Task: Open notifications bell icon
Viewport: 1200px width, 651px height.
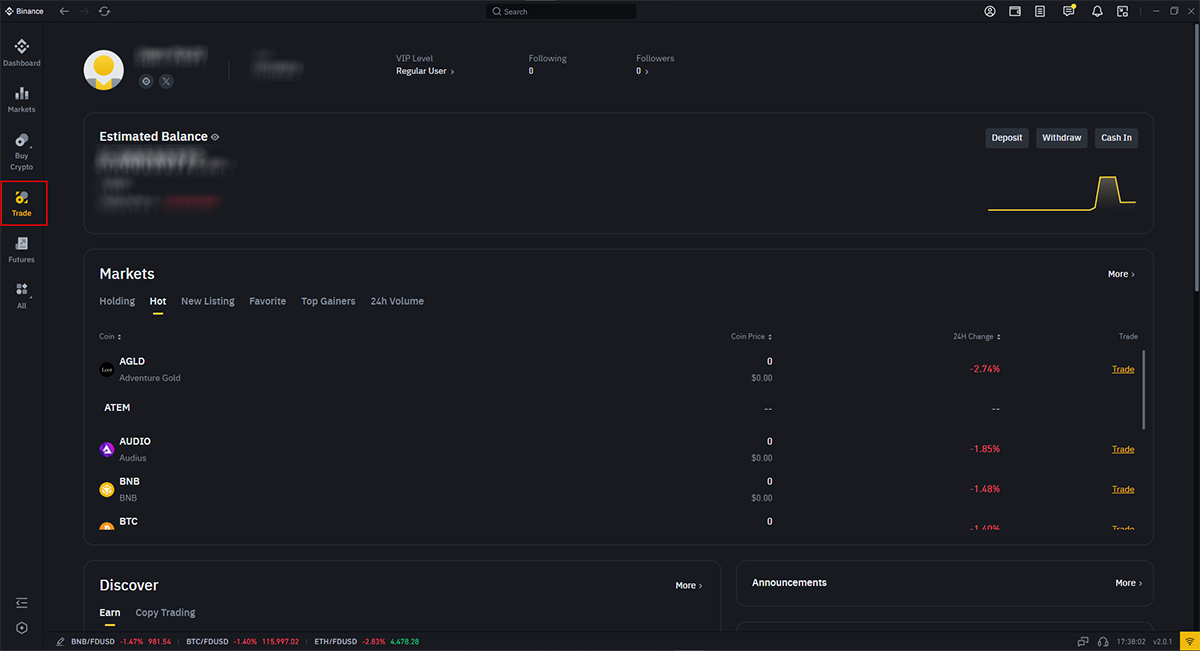Action: (1097, 11)
